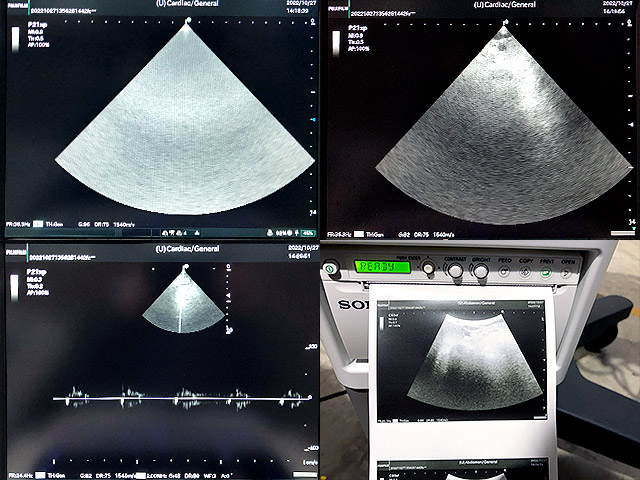The width and height of the screenshot is (640, 480).
Task: Click the OPEN button on the printer
Action: tap(567, 273)
